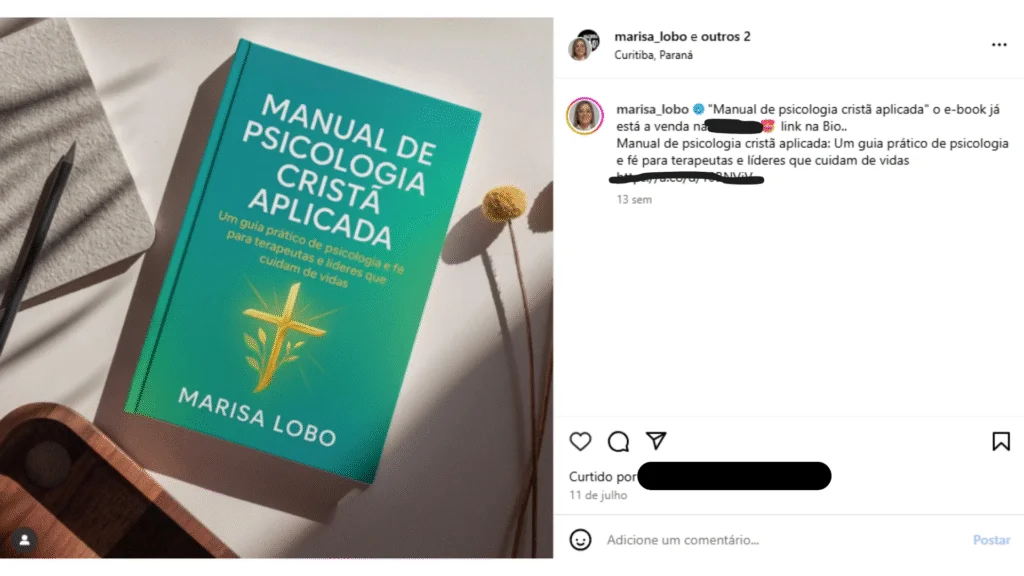This screenshot has height=576, width=1024.
Task: Open comments via speech bubble icon
Action: coord(618,441)
